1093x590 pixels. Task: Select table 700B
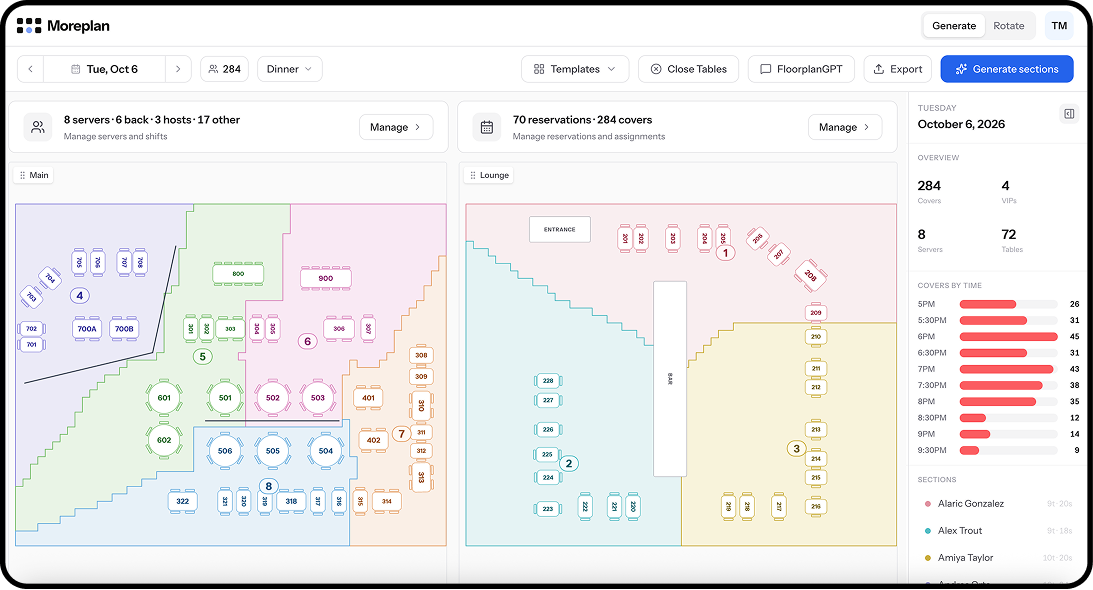click(124, 328)
